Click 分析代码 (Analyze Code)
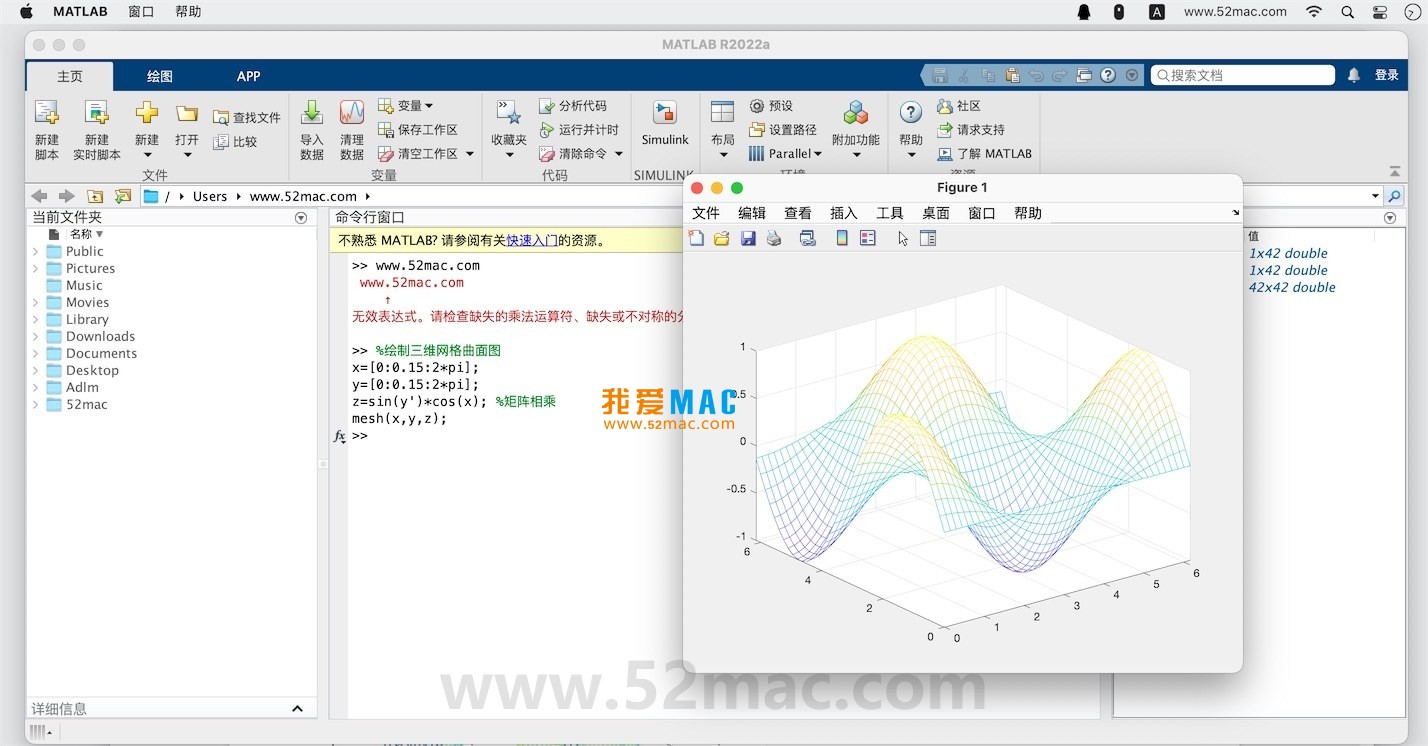 (x=573, y=106)
